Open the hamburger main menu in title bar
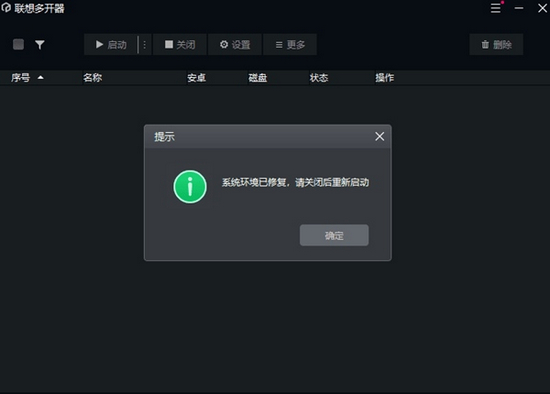Viewport: 550px width, 394px height. coord(496,8)
